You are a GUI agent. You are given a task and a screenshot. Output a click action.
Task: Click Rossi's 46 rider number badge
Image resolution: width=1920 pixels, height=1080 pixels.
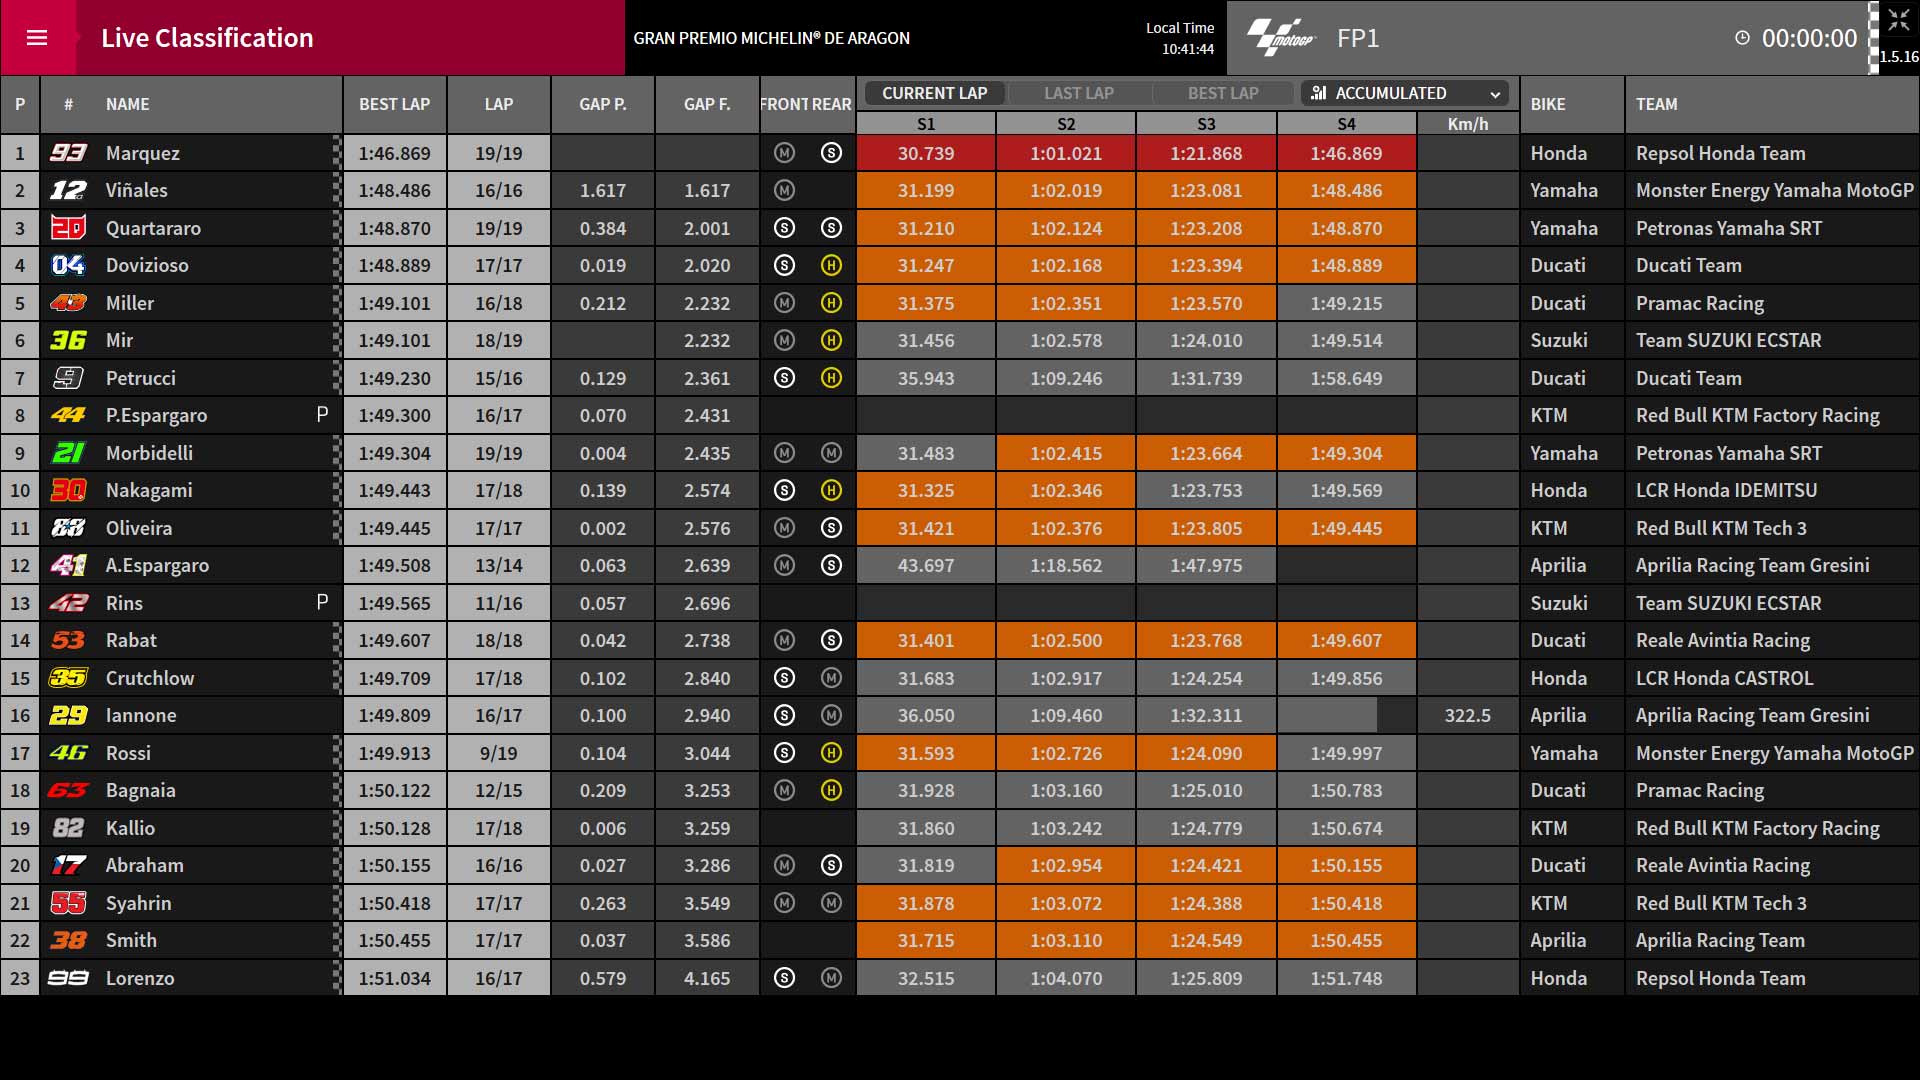(x=68, y=753)
